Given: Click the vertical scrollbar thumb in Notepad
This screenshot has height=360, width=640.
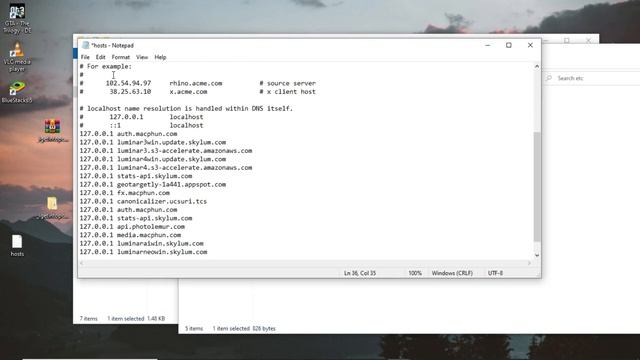Looking at the screenshot, I should [537, 187].
